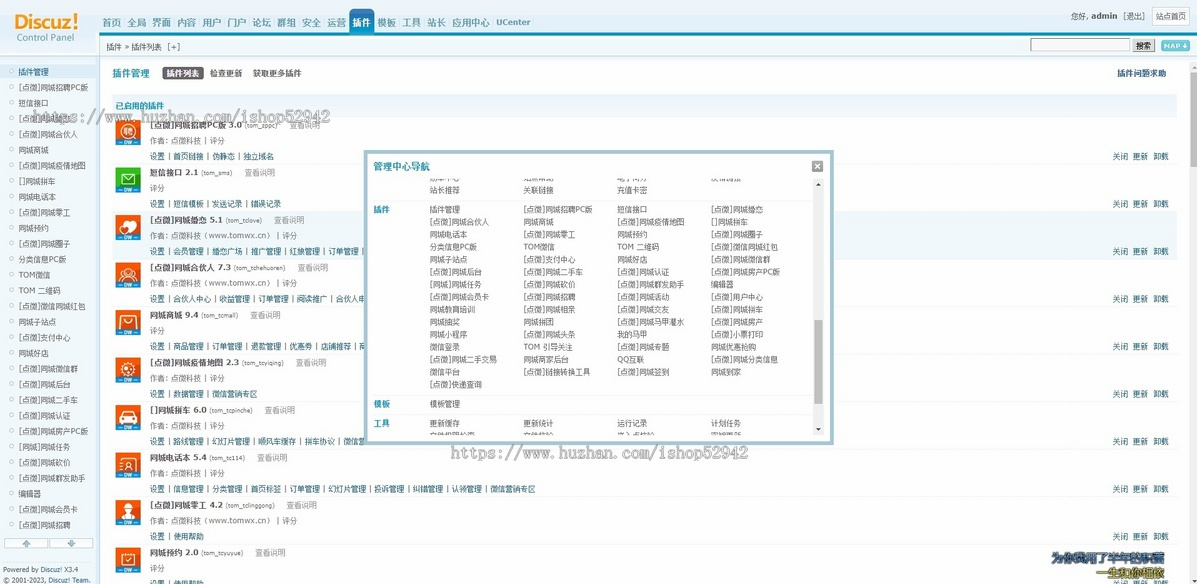
Task: Open 商品管理 under 同城商城
Action: coord(189,346)
